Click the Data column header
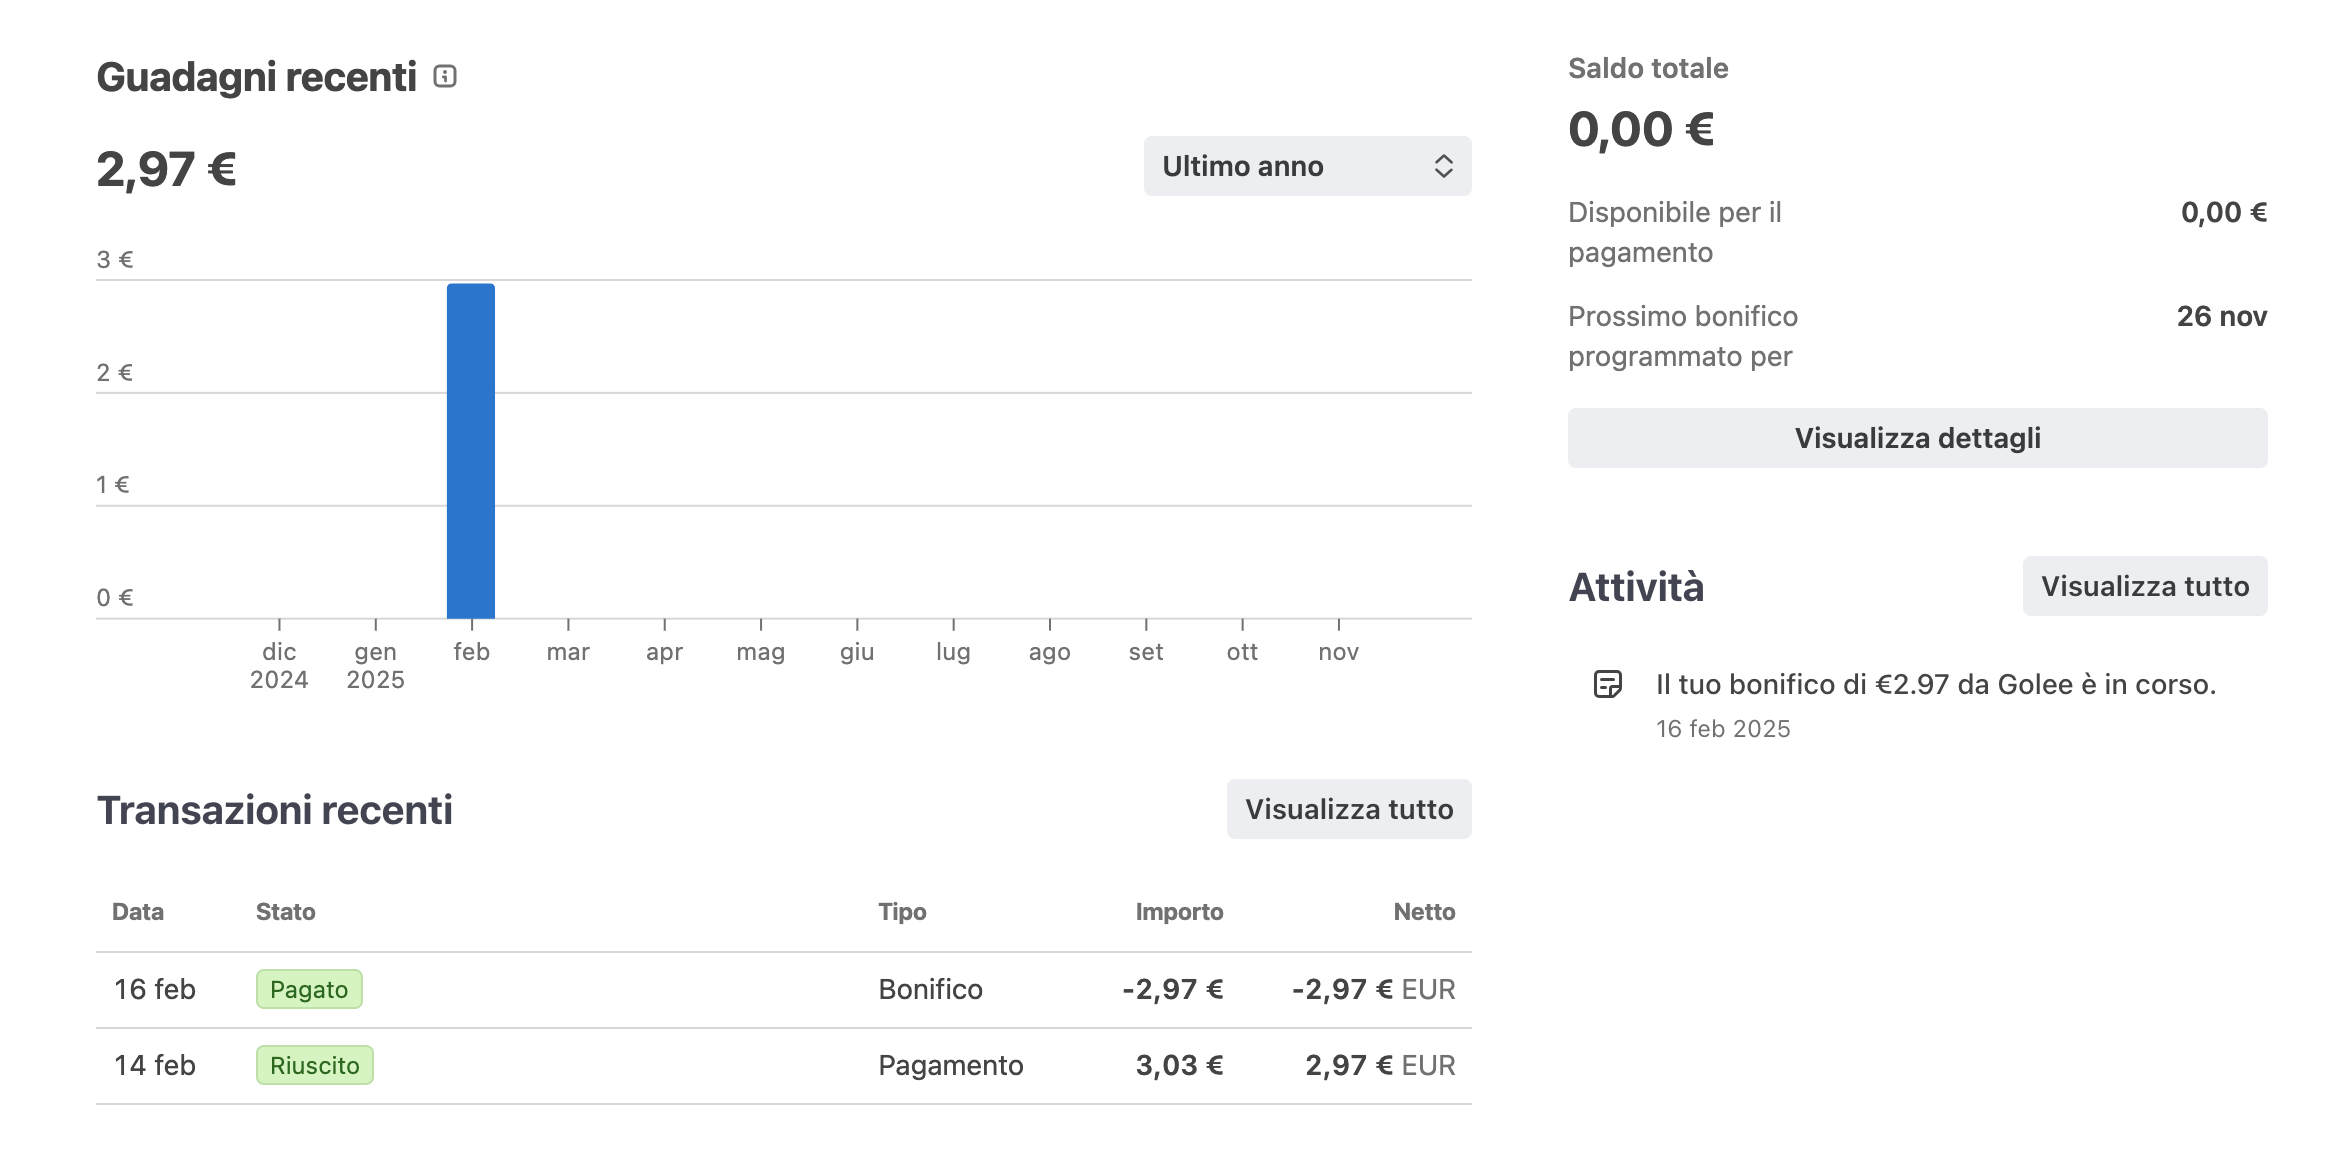 (x=138, y=912)
